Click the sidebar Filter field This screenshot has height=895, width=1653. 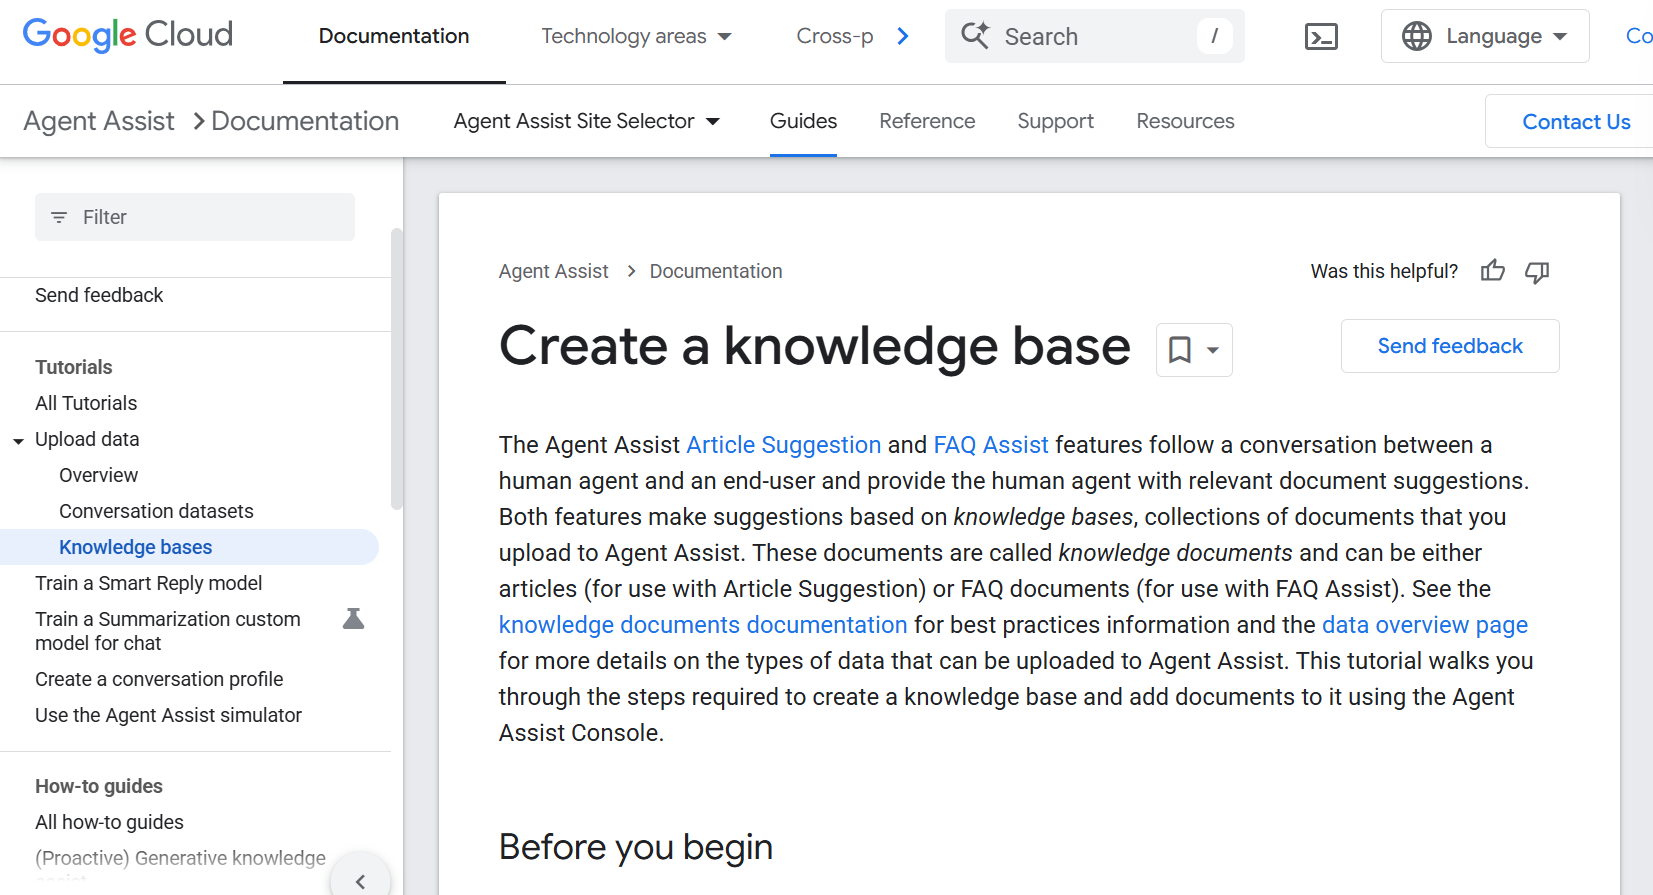(x=195, y=217)
